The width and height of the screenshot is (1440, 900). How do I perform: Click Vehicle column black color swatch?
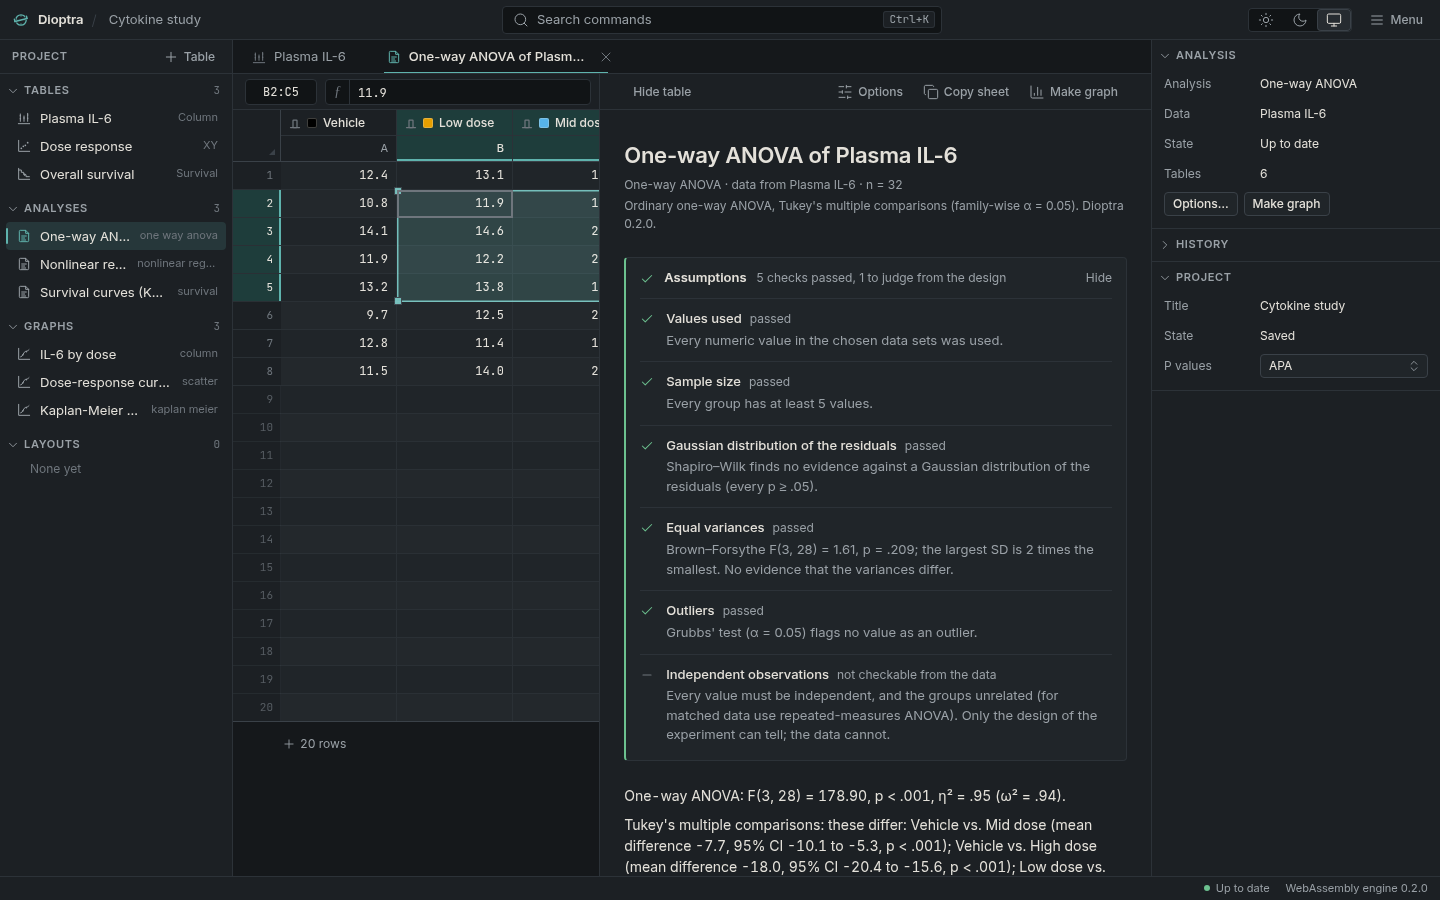click(x=313, y=123)
